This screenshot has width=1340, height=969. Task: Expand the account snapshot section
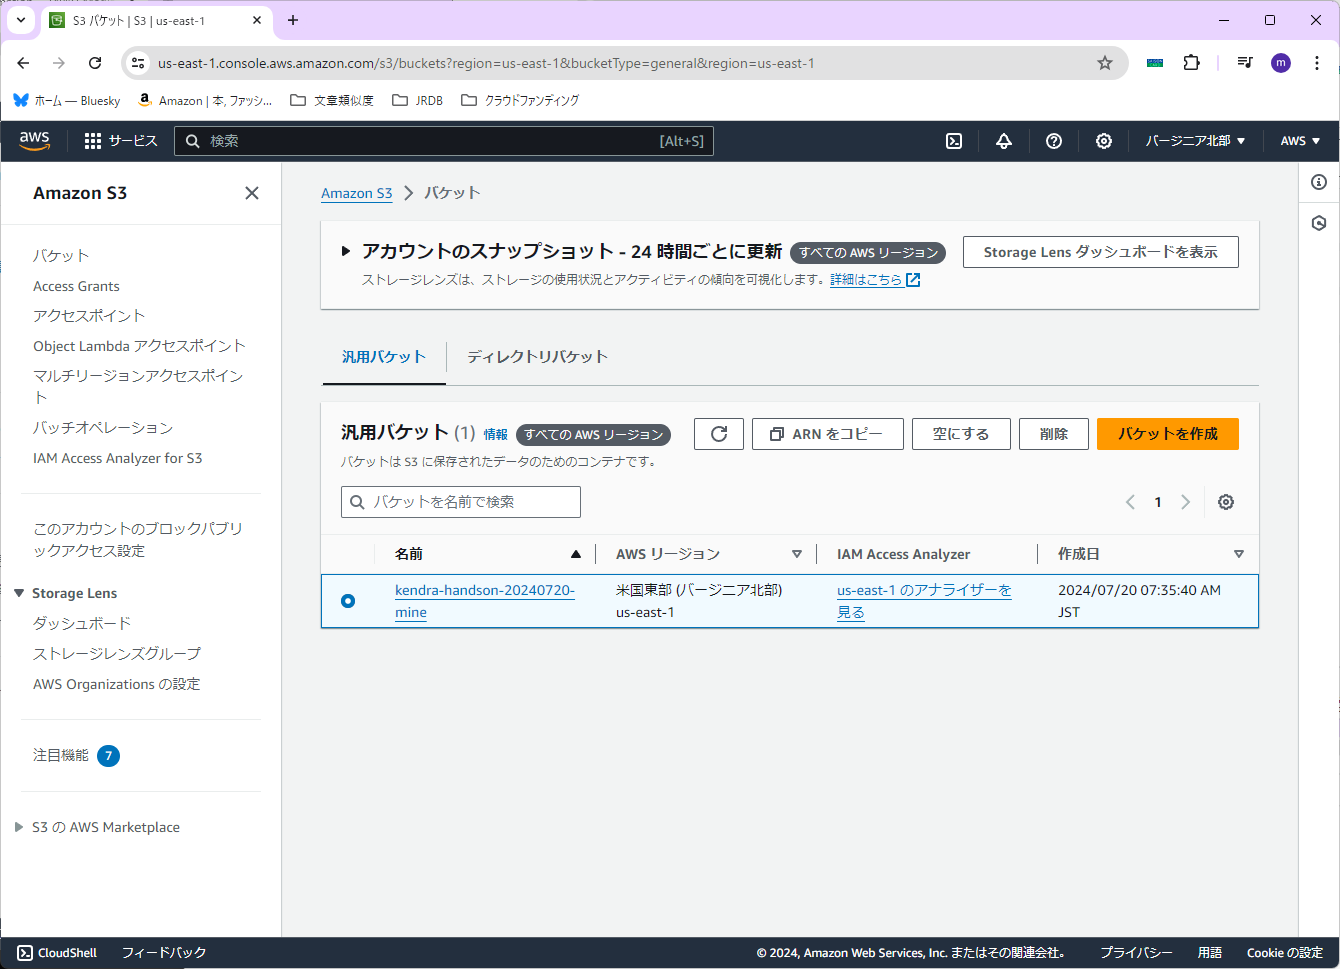(x=346, y=251)
